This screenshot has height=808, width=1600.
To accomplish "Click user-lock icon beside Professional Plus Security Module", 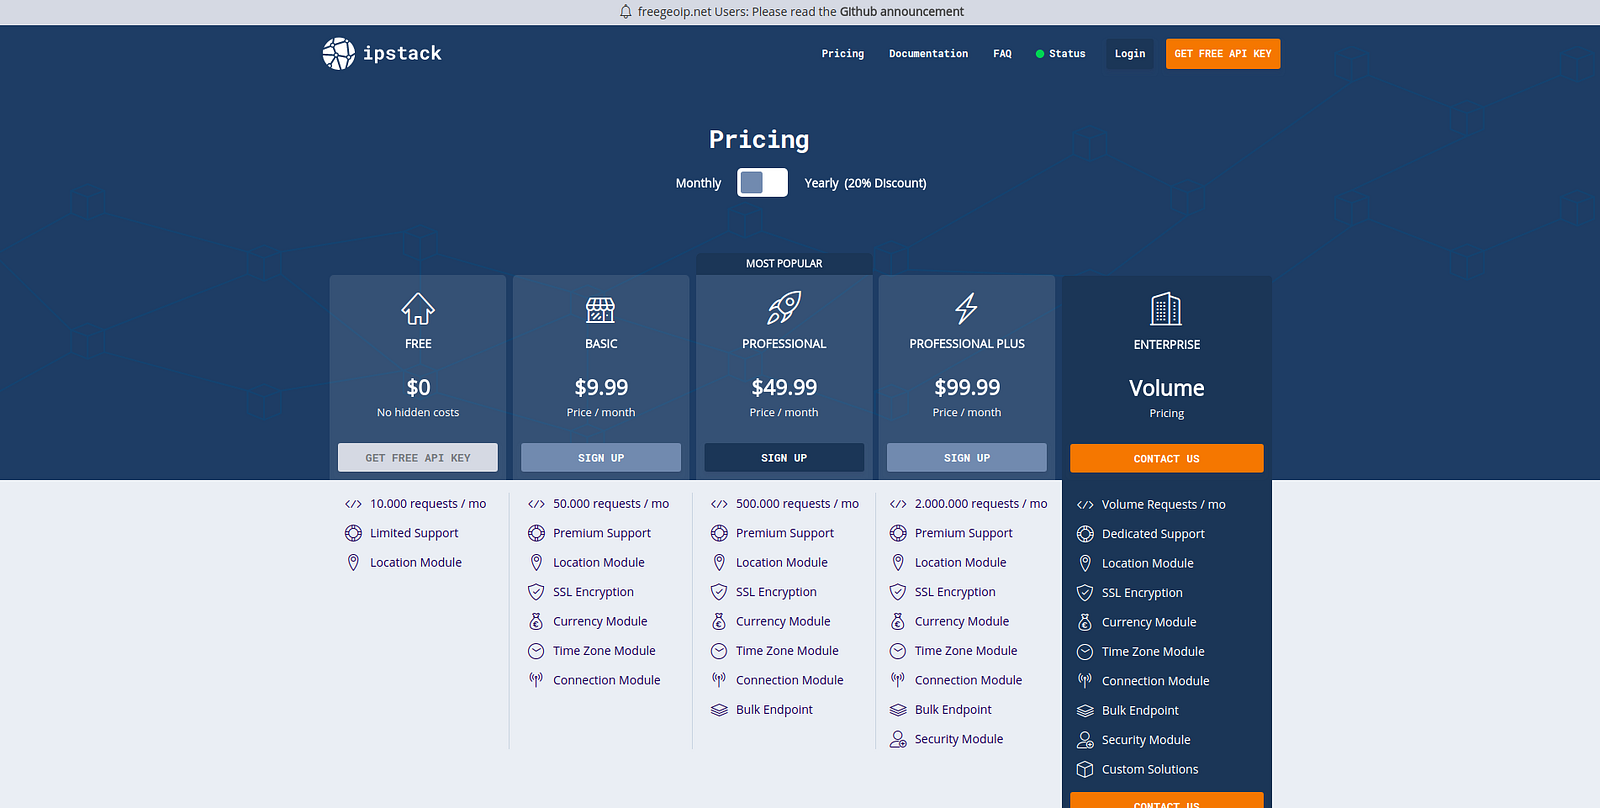I will tap(898, 739).
